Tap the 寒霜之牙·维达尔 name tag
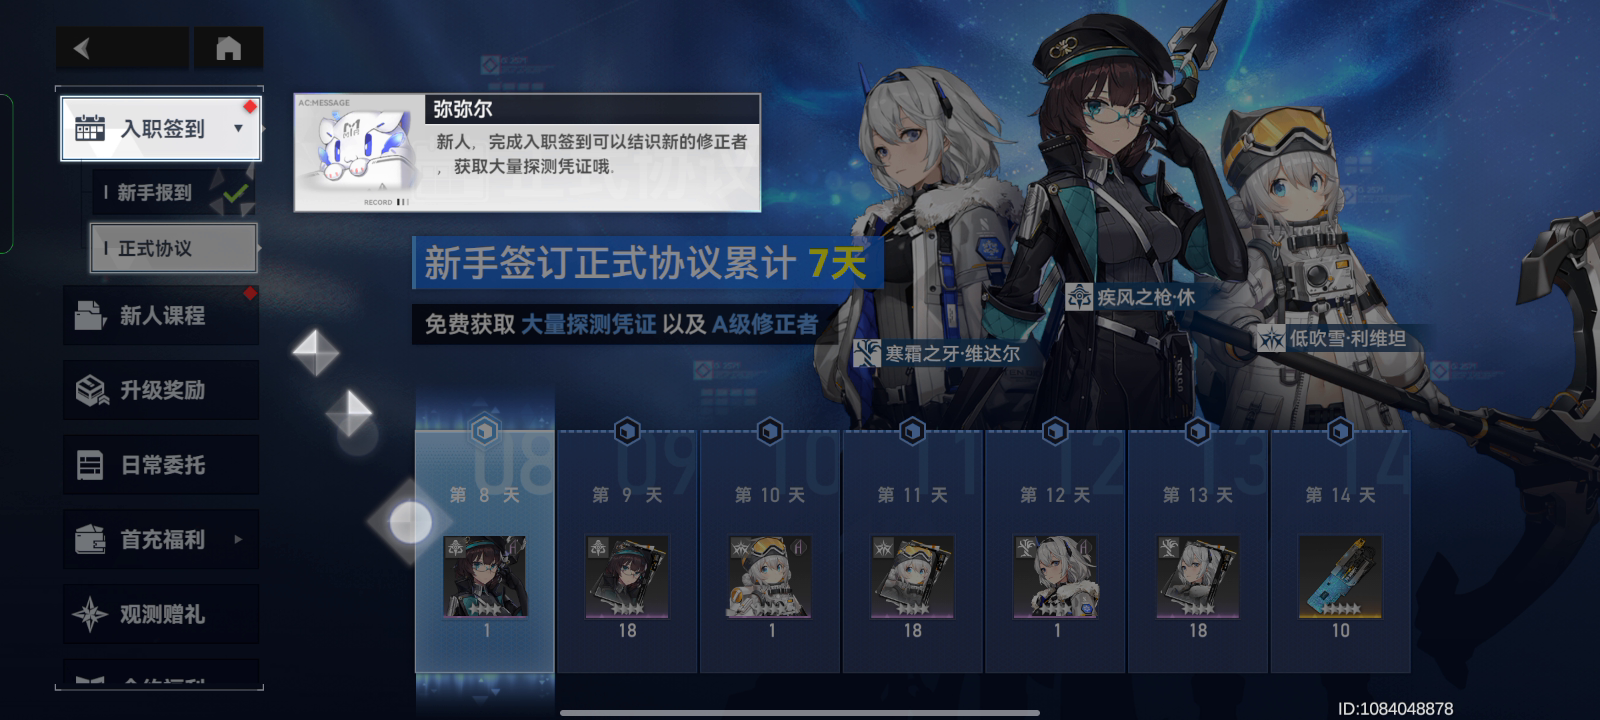1600x720 pixels. click(x=937, y=353)
